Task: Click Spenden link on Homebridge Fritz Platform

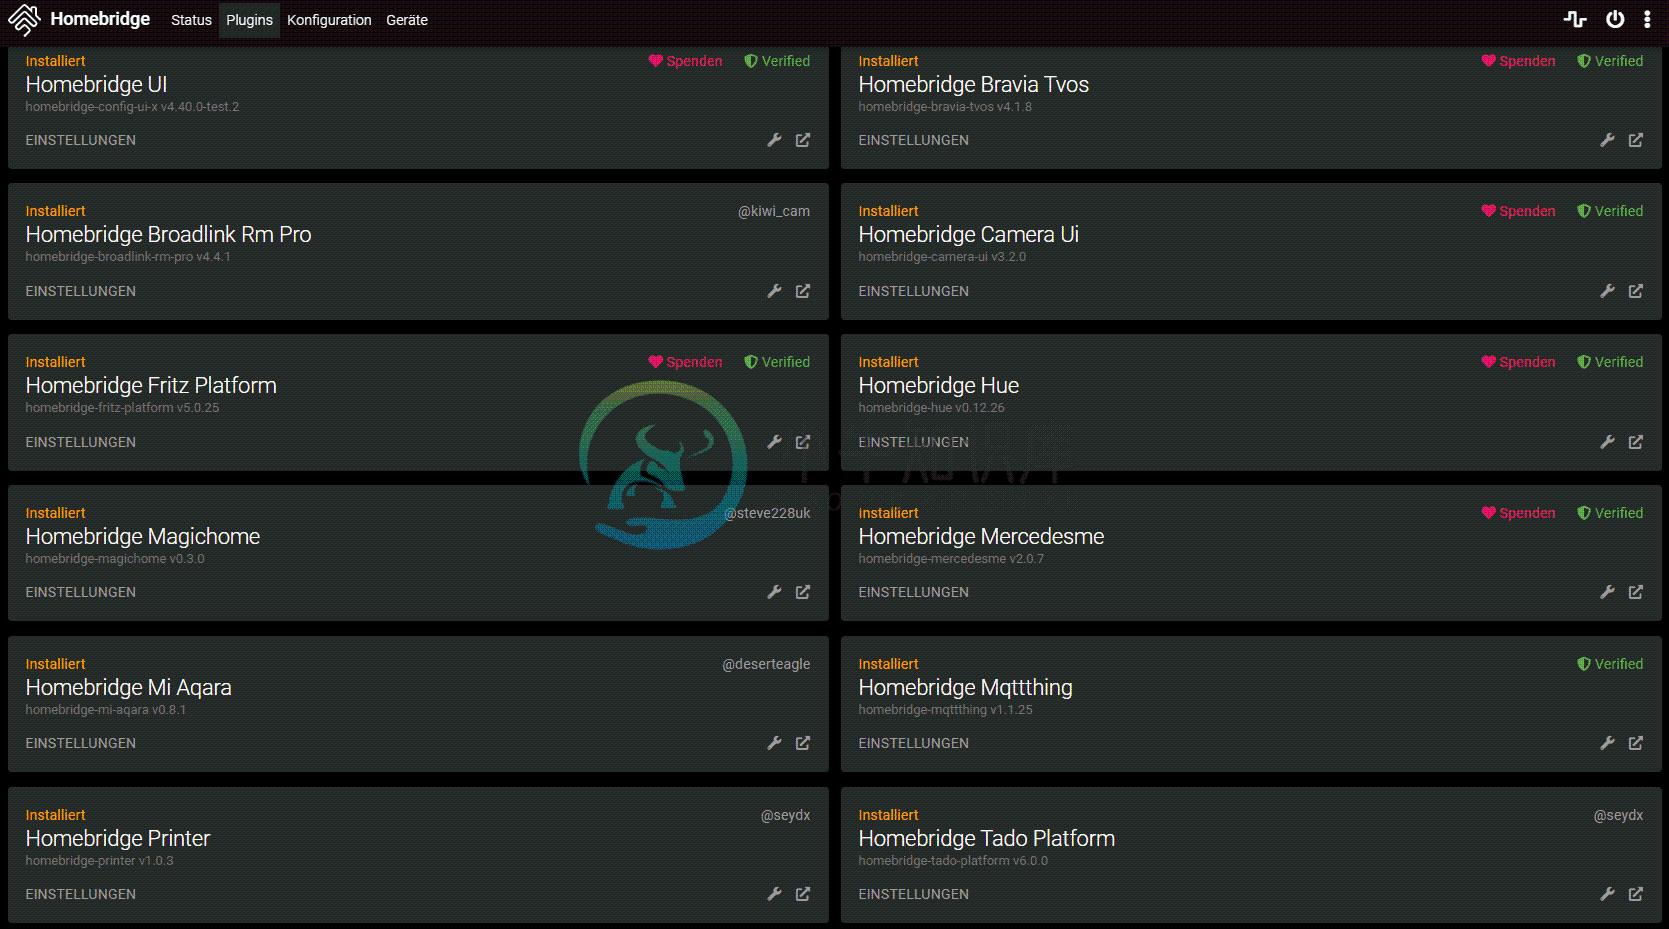Action: point(685,362)
